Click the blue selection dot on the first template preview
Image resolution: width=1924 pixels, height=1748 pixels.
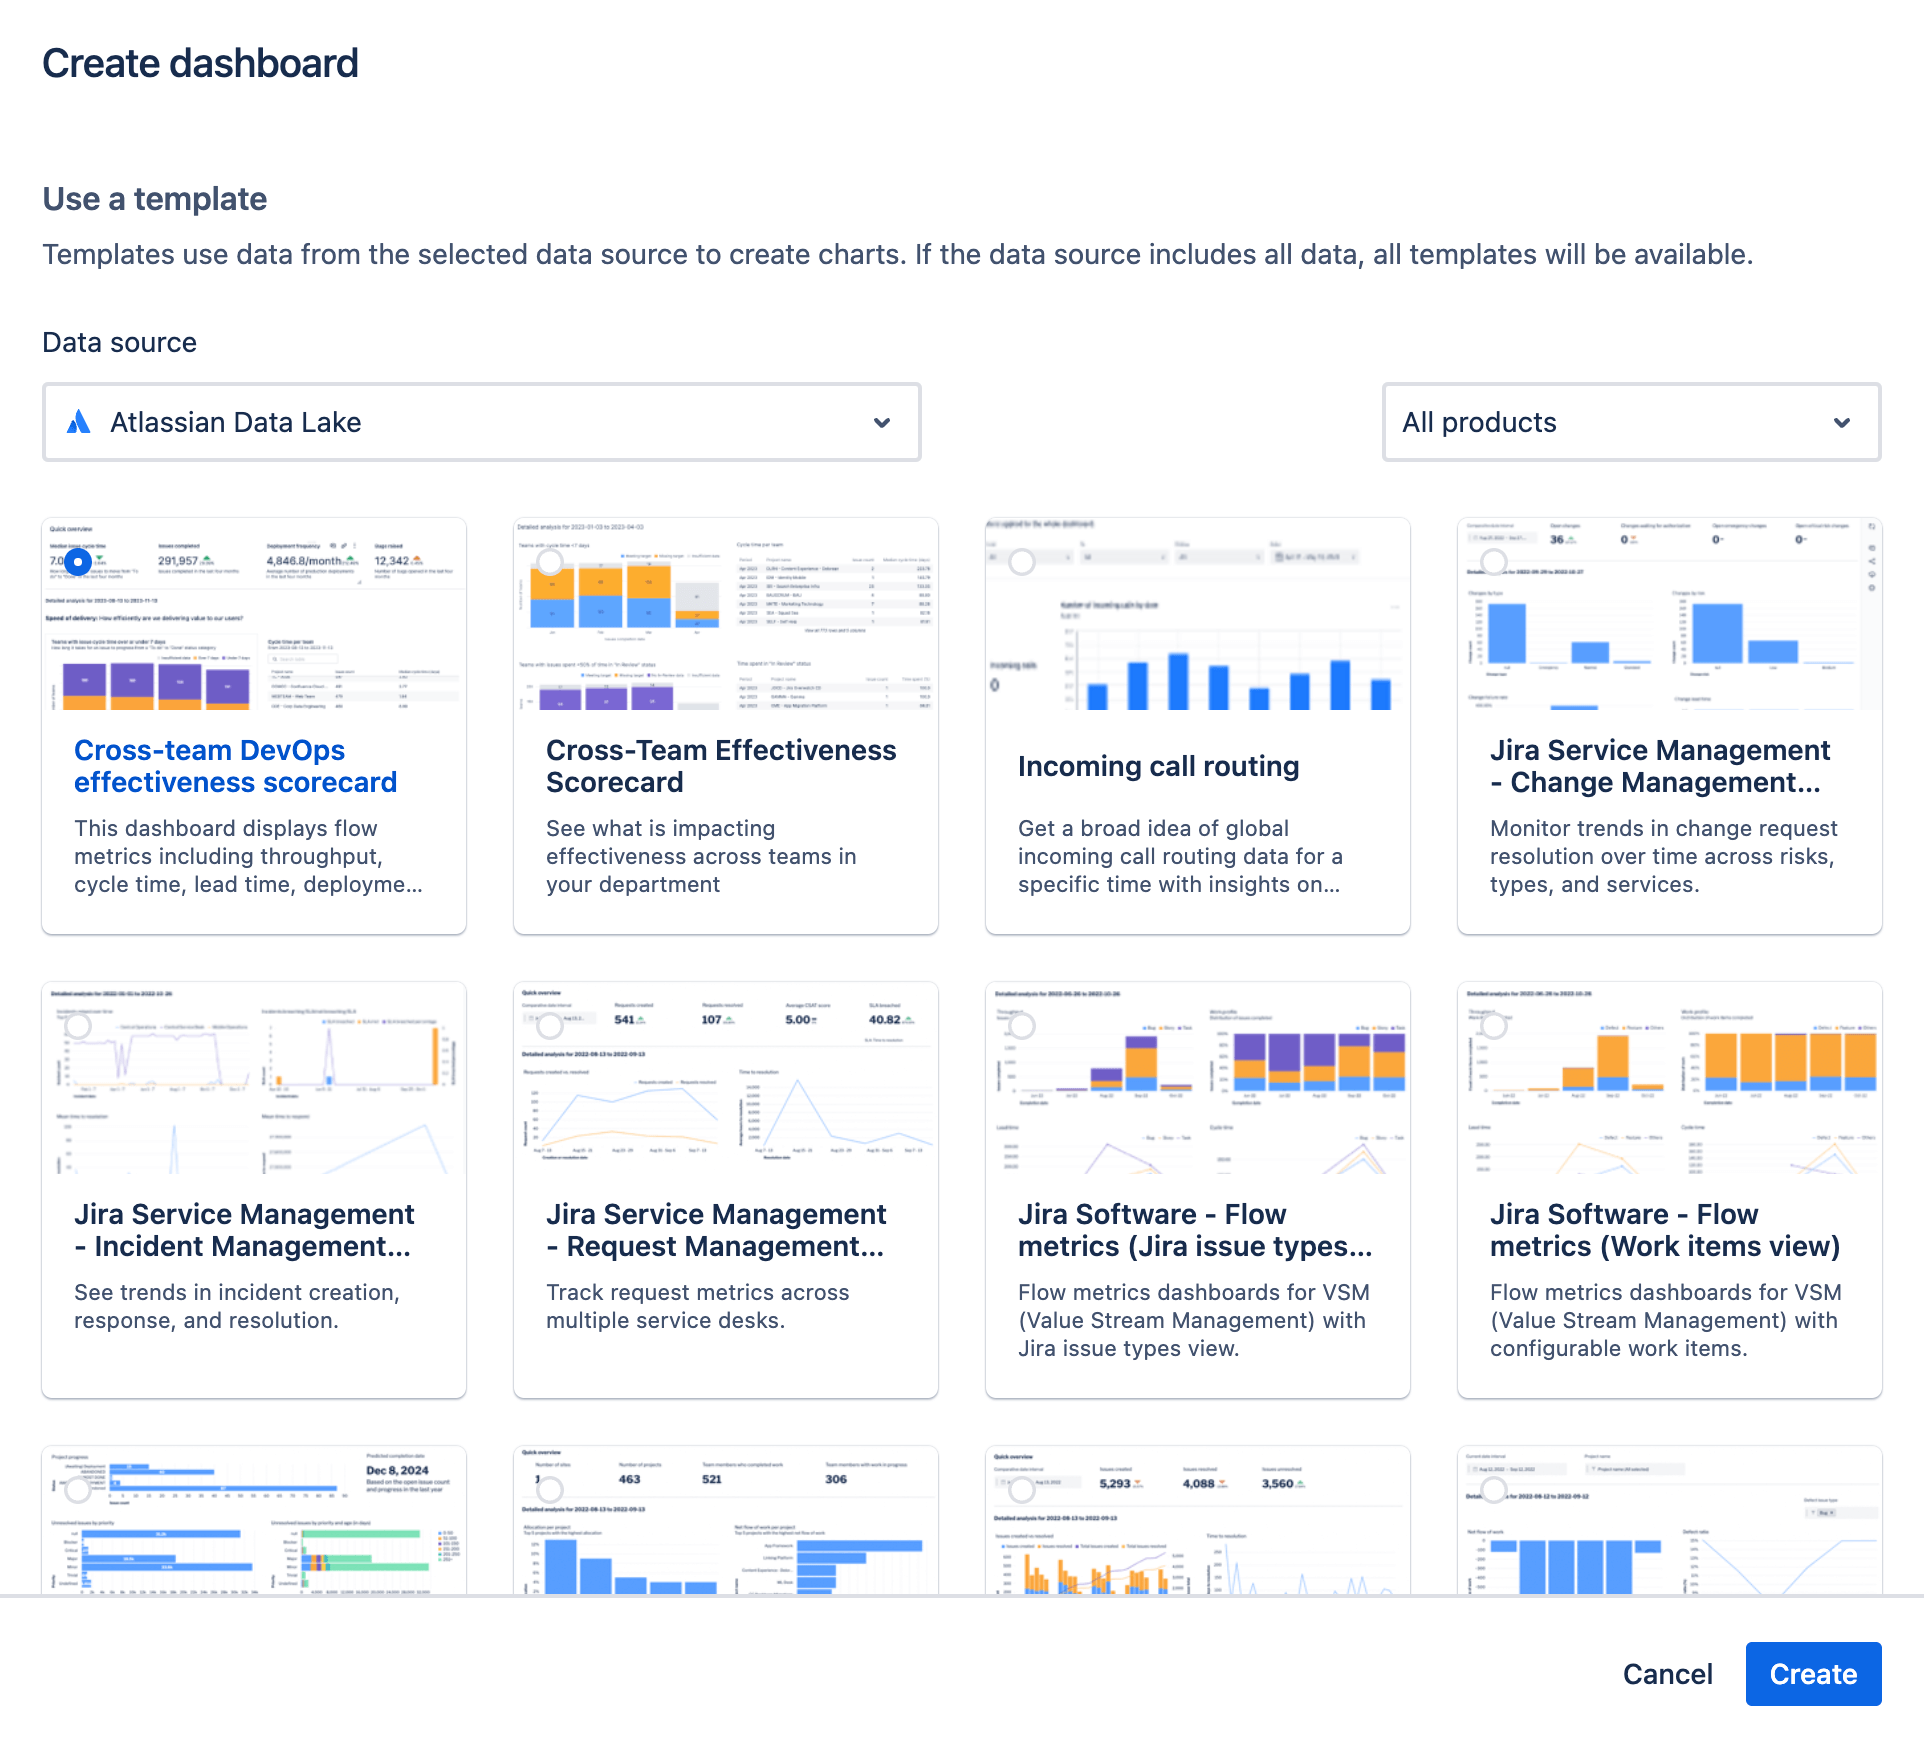tap(78, 562)
